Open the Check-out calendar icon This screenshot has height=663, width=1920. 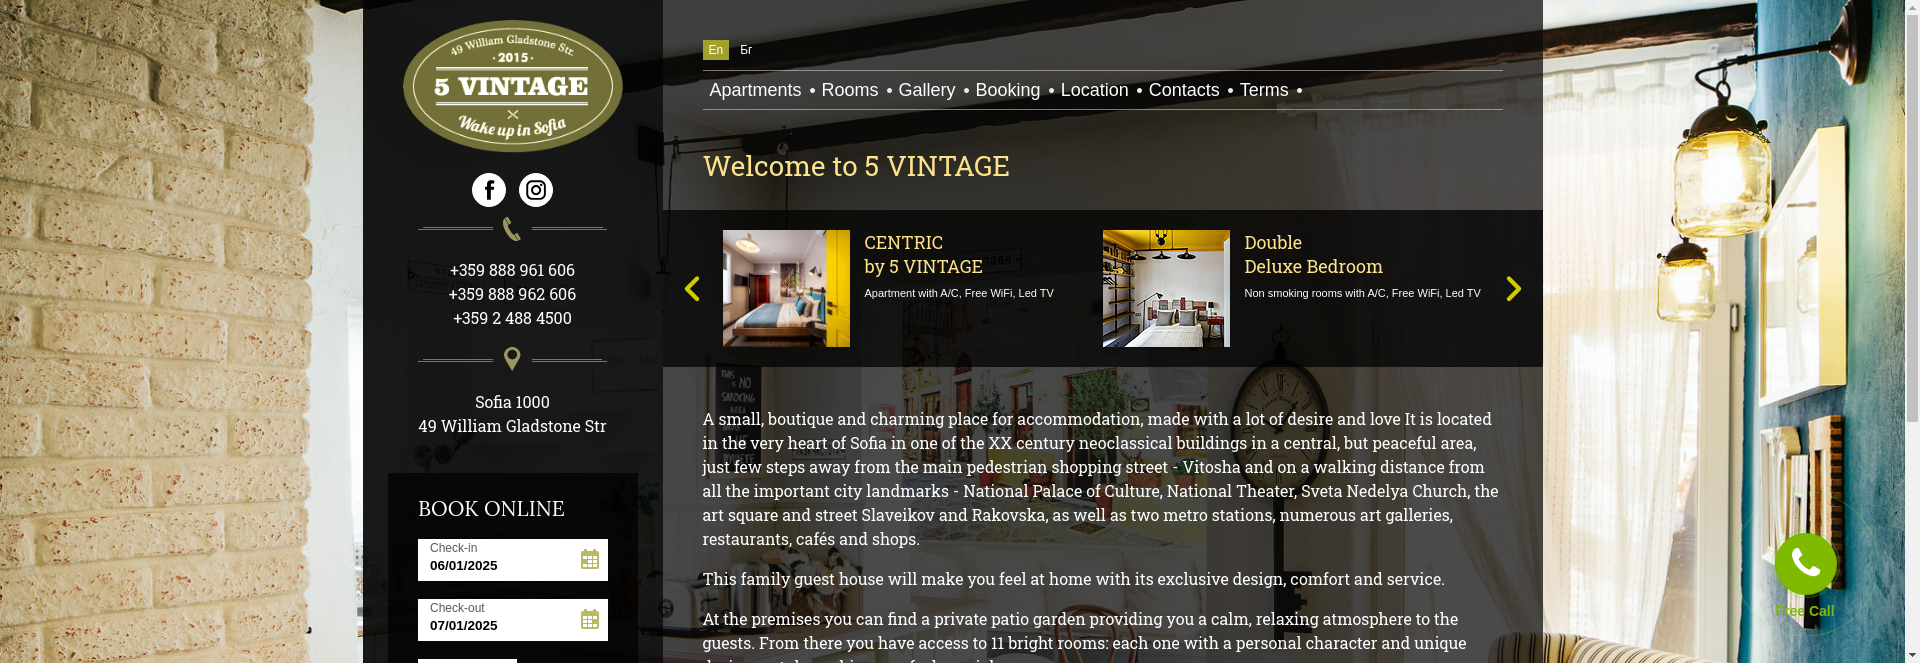590,620
